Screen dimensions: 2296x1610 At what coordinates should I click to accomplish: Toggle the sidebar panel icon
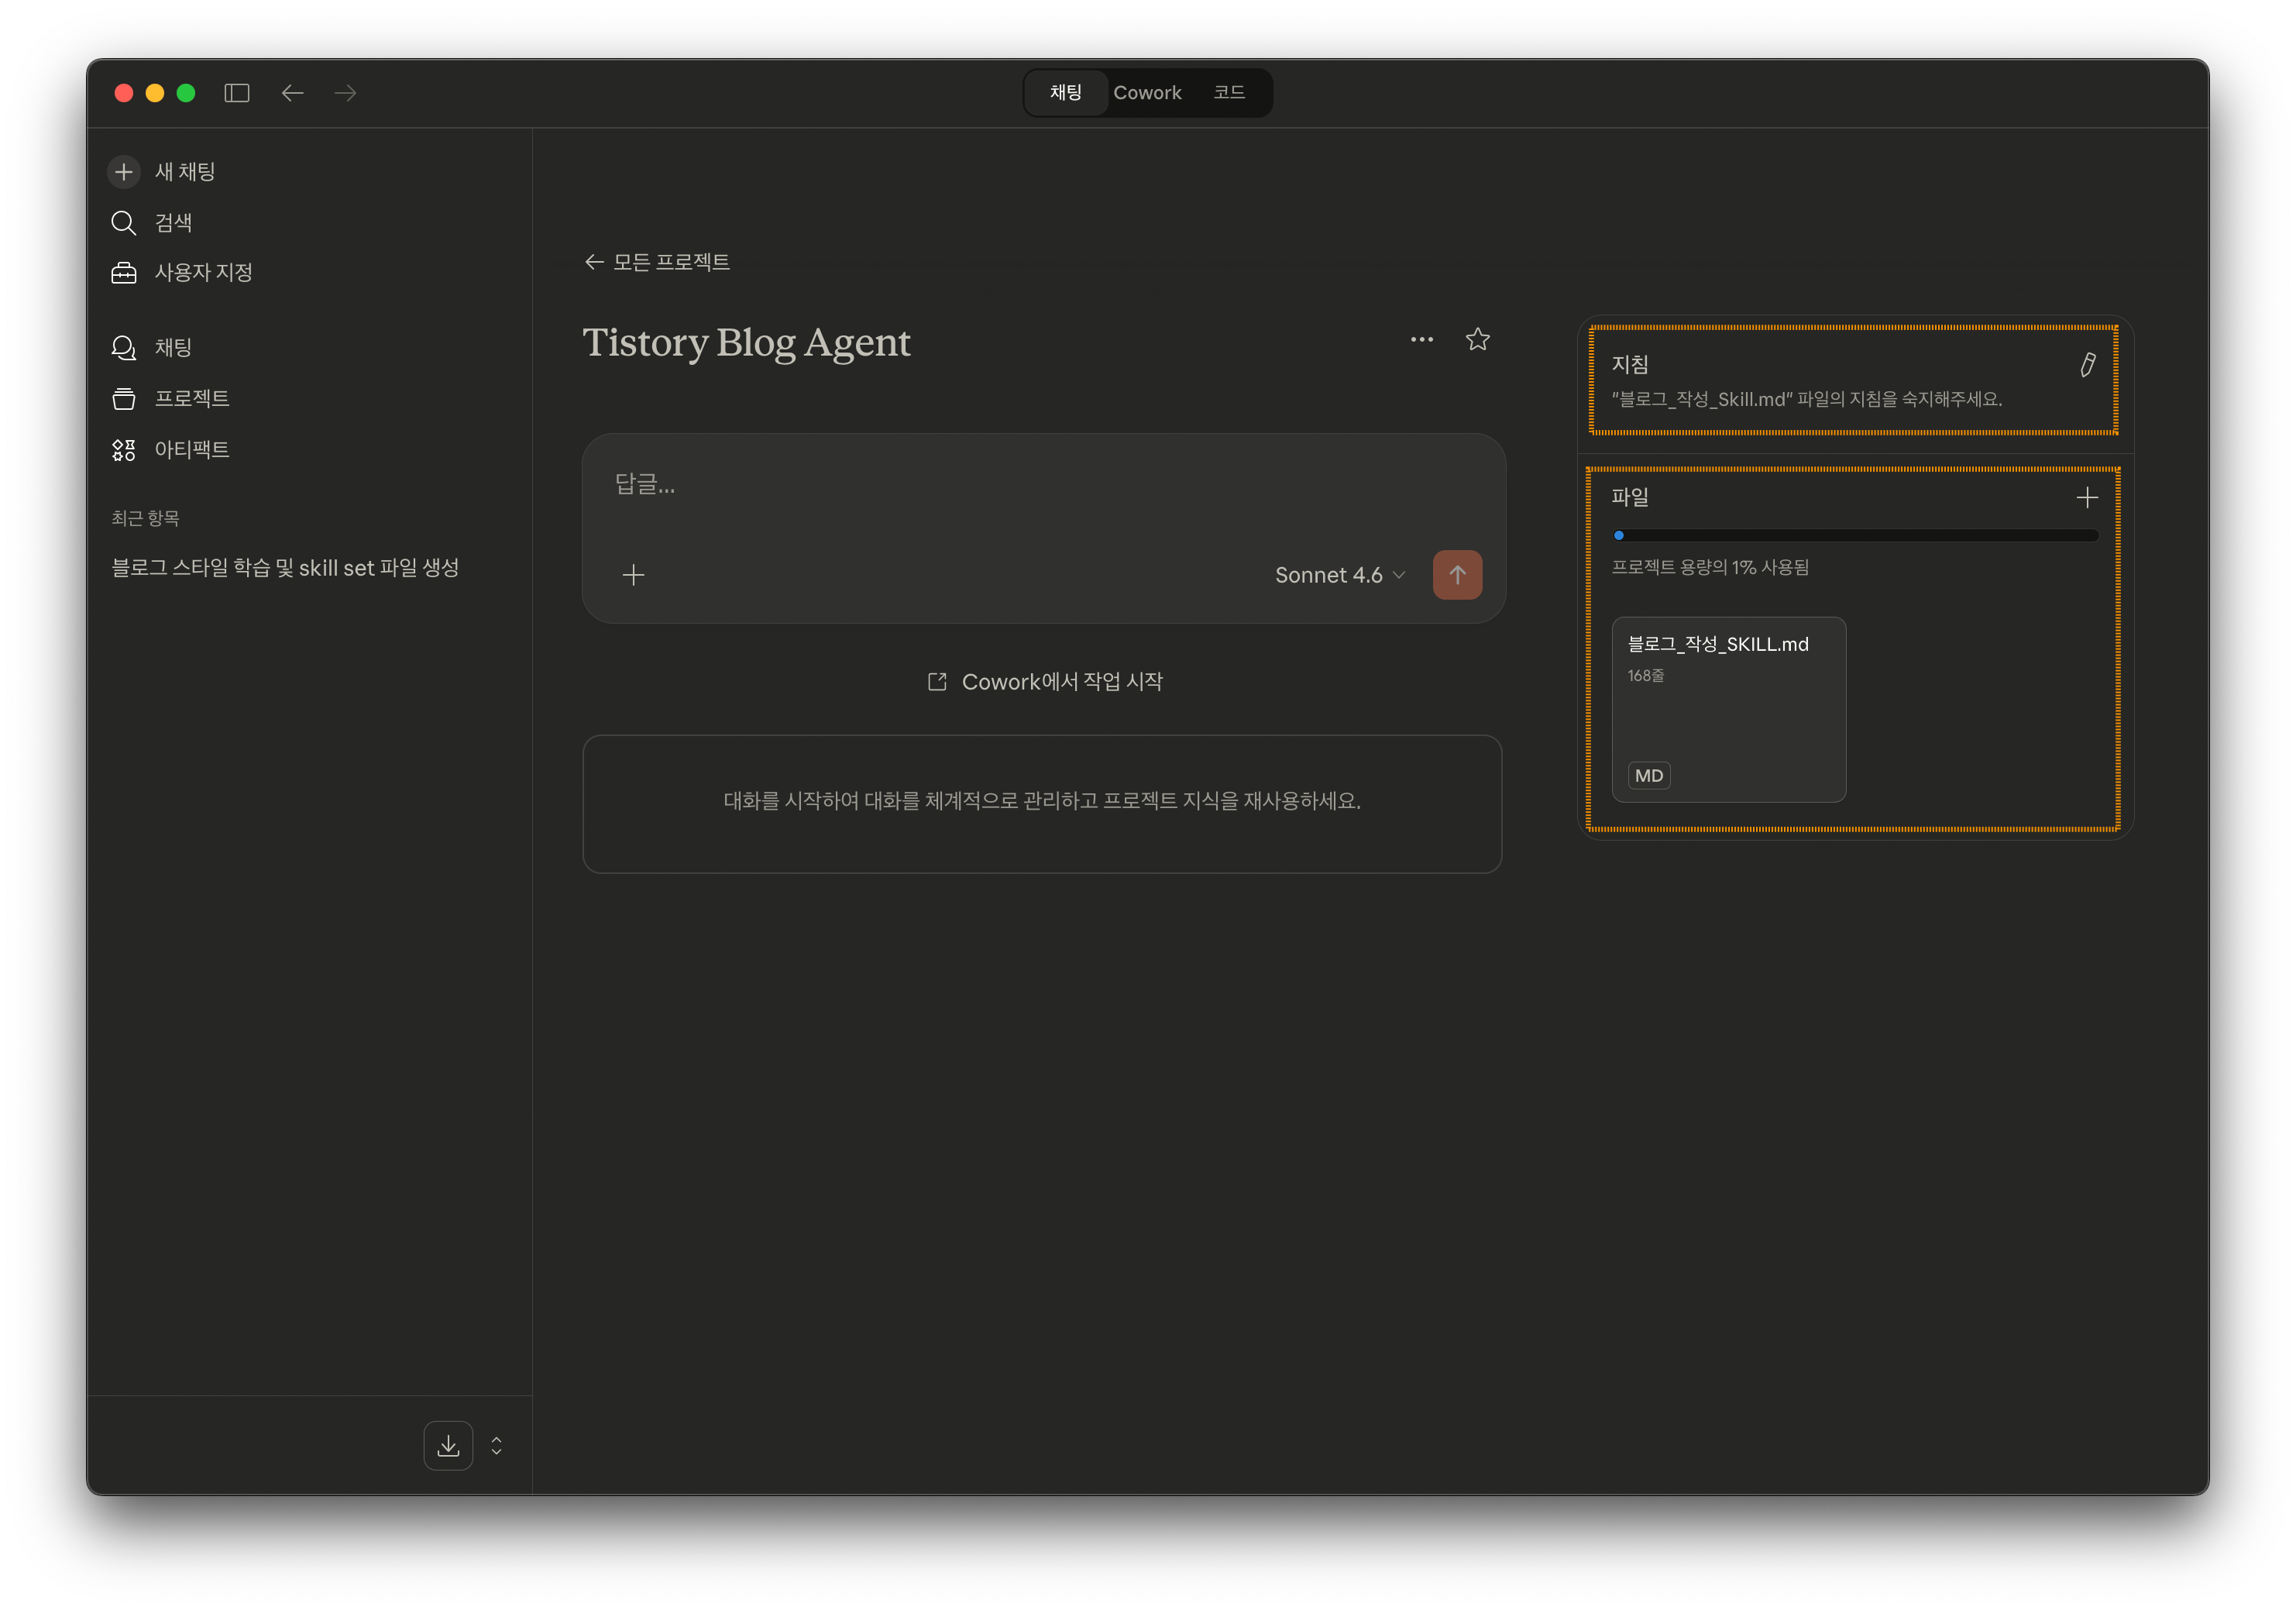(x=236, y=93)
